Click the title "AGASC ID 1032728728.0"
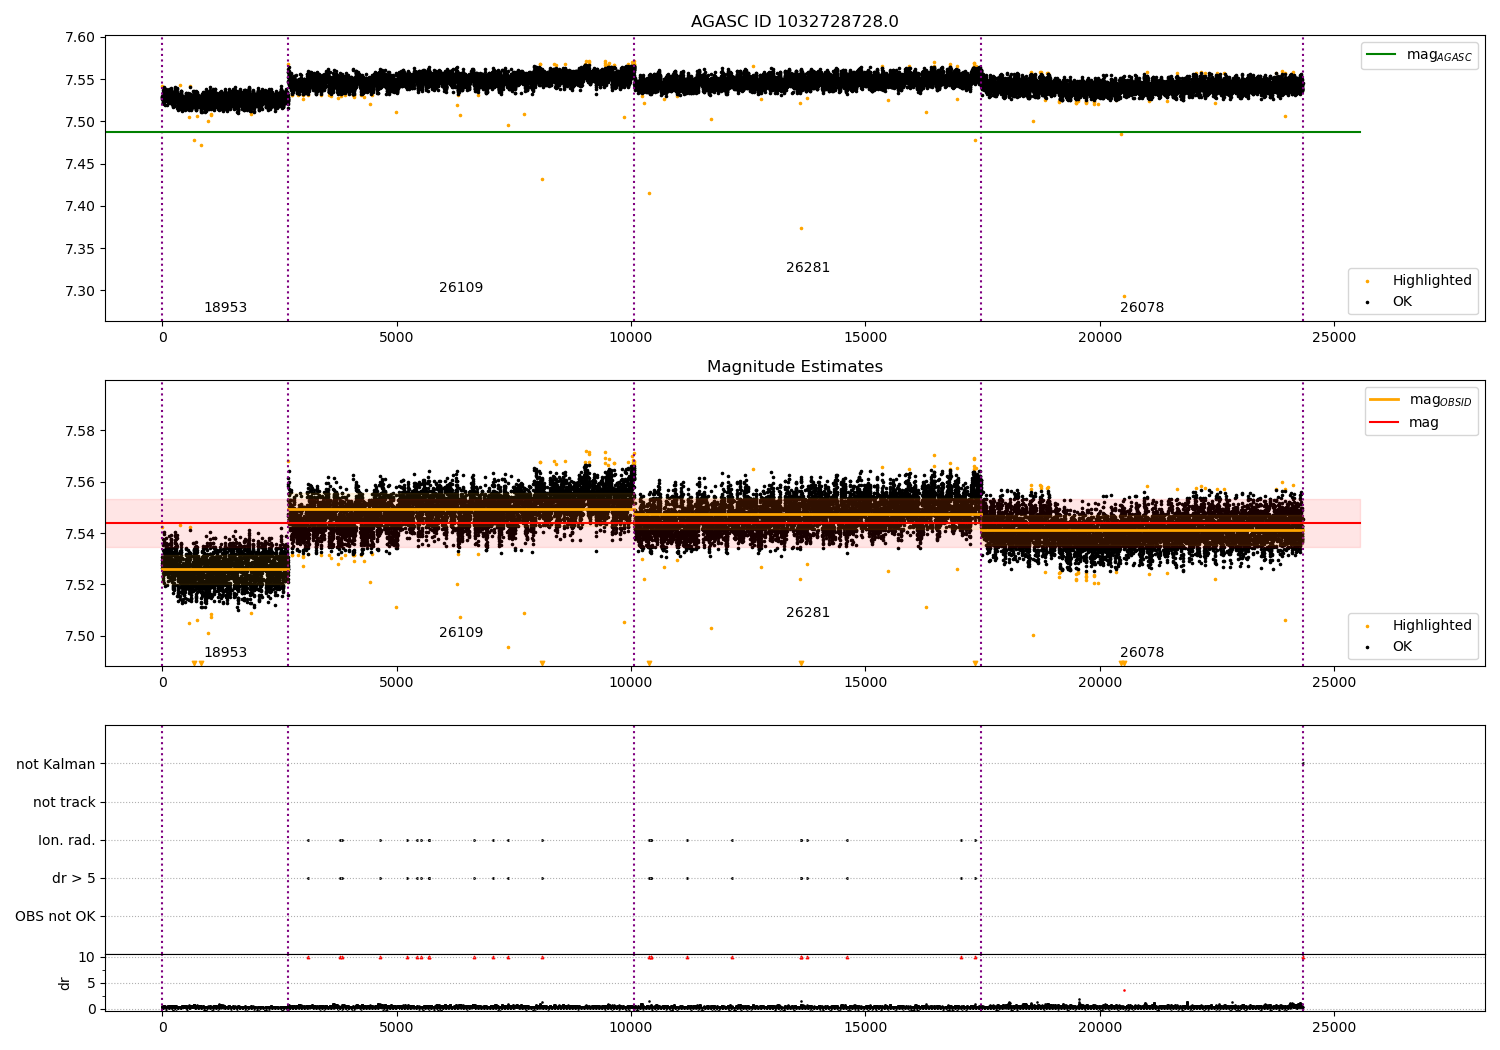Screen dimensions: 1500x1050 (794, 22)
